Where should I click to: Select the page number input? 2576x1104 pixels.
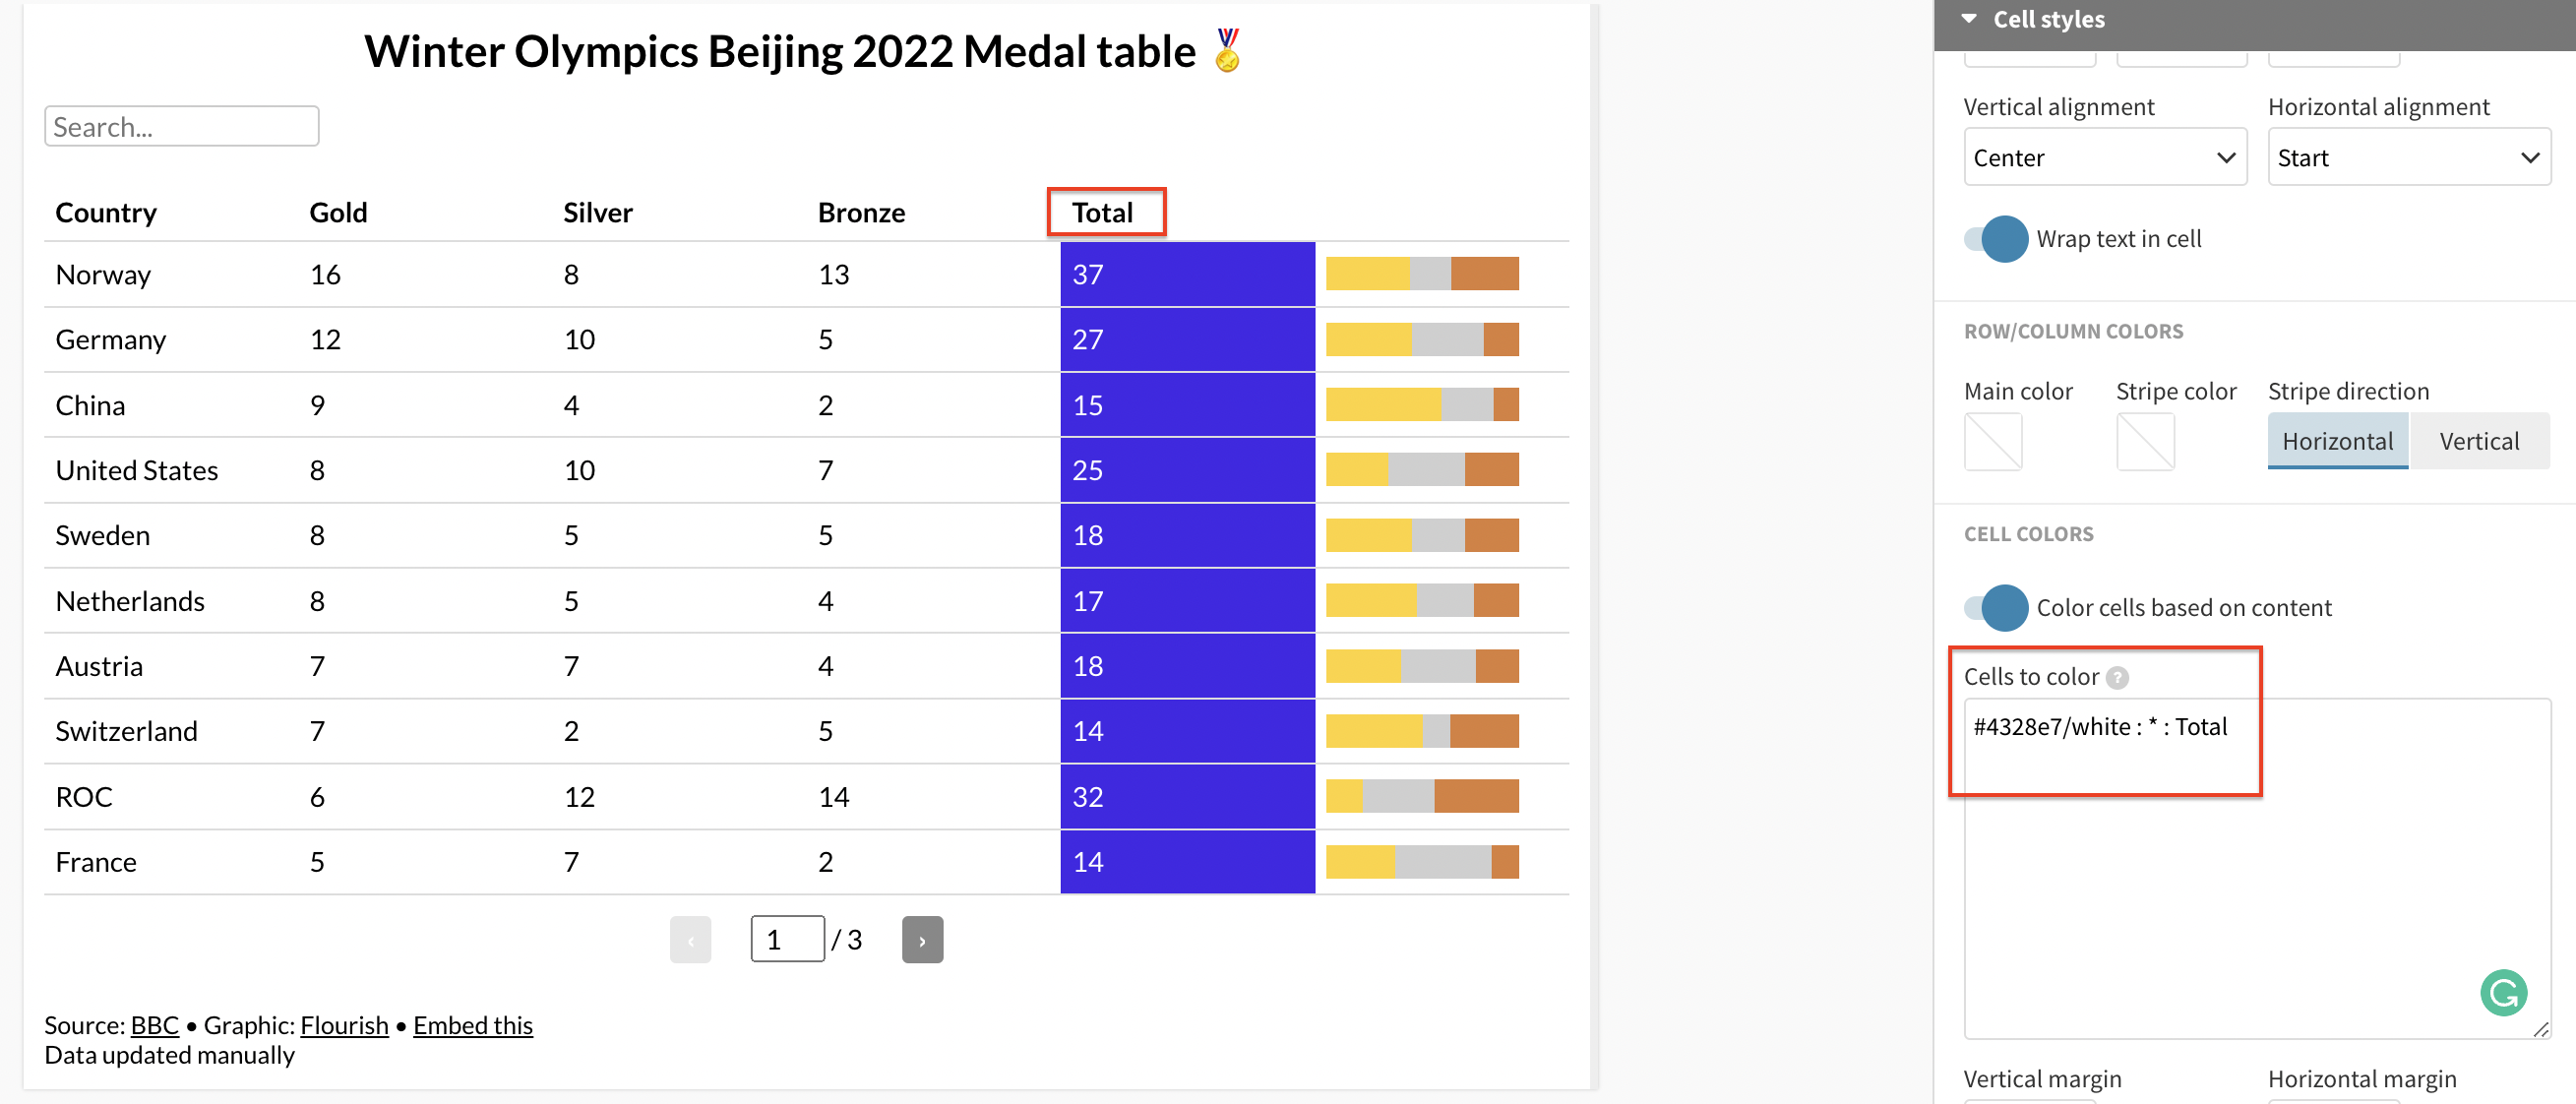(x=787, y=938)
